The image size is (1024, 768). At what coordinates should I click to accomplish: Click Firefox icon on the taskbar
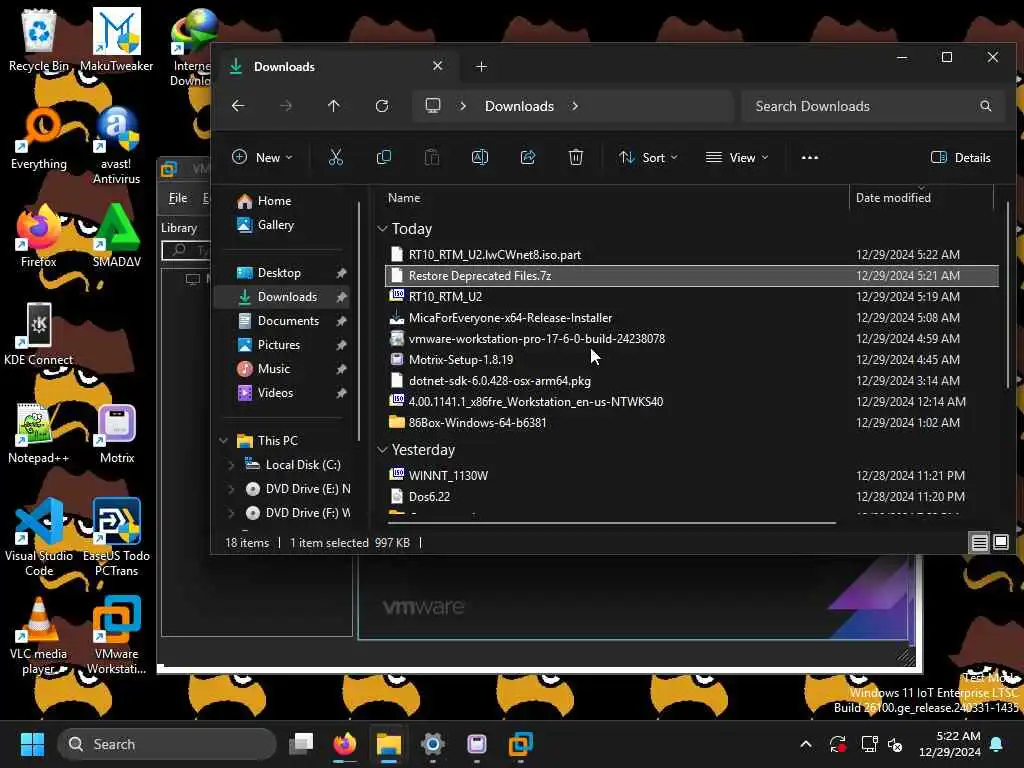tap(345, 744)
